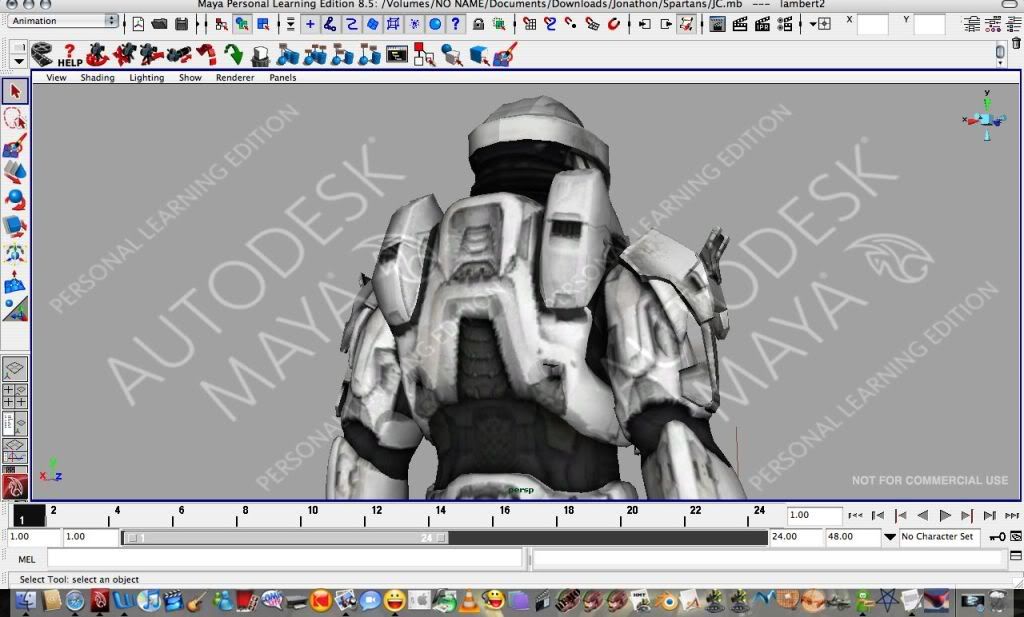Toggle Select by Object Type mode
This screenshot has height=617, width=1024.
click(x=242, y=24)
